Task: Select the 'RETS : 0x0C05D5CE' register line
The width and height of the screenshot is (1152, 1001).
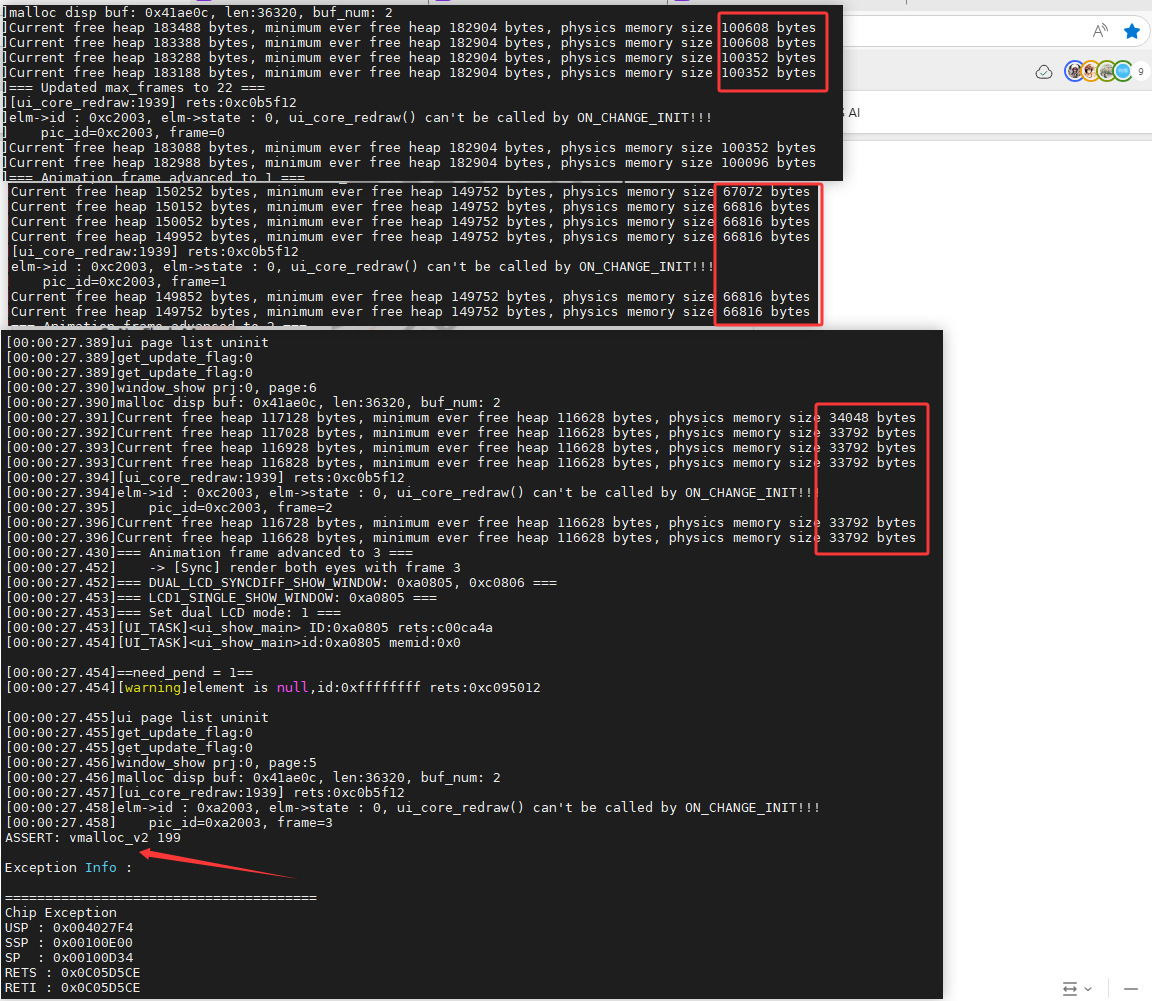Action: [x=72, y=973]
